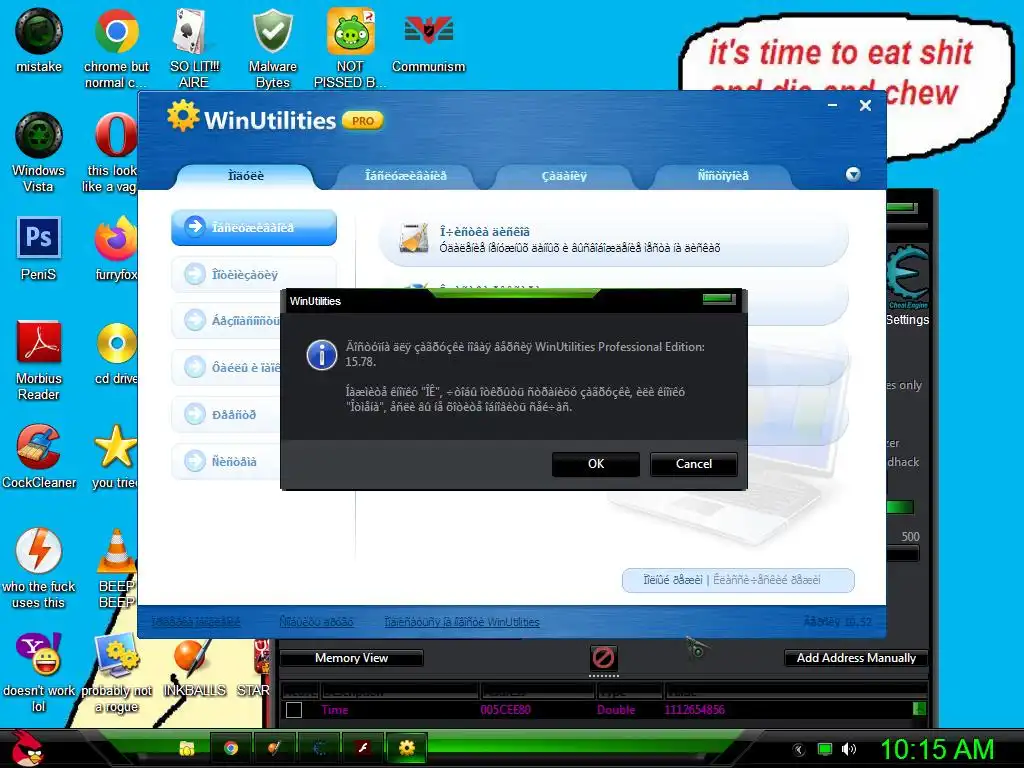The width and height of the screenshot is (1024, 768).
Task: Click the WinUtilities gear logo icon
Action: (183, 116)
